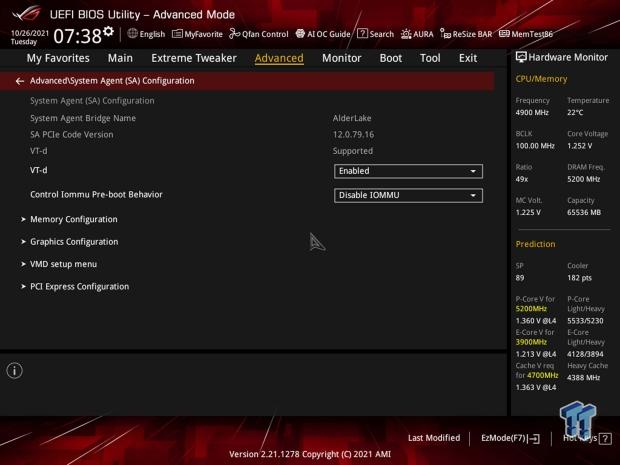Screen dimensions: 620x465
Task: Click the 5200 MHz DRAM Freq value
Action: point(584,179)
